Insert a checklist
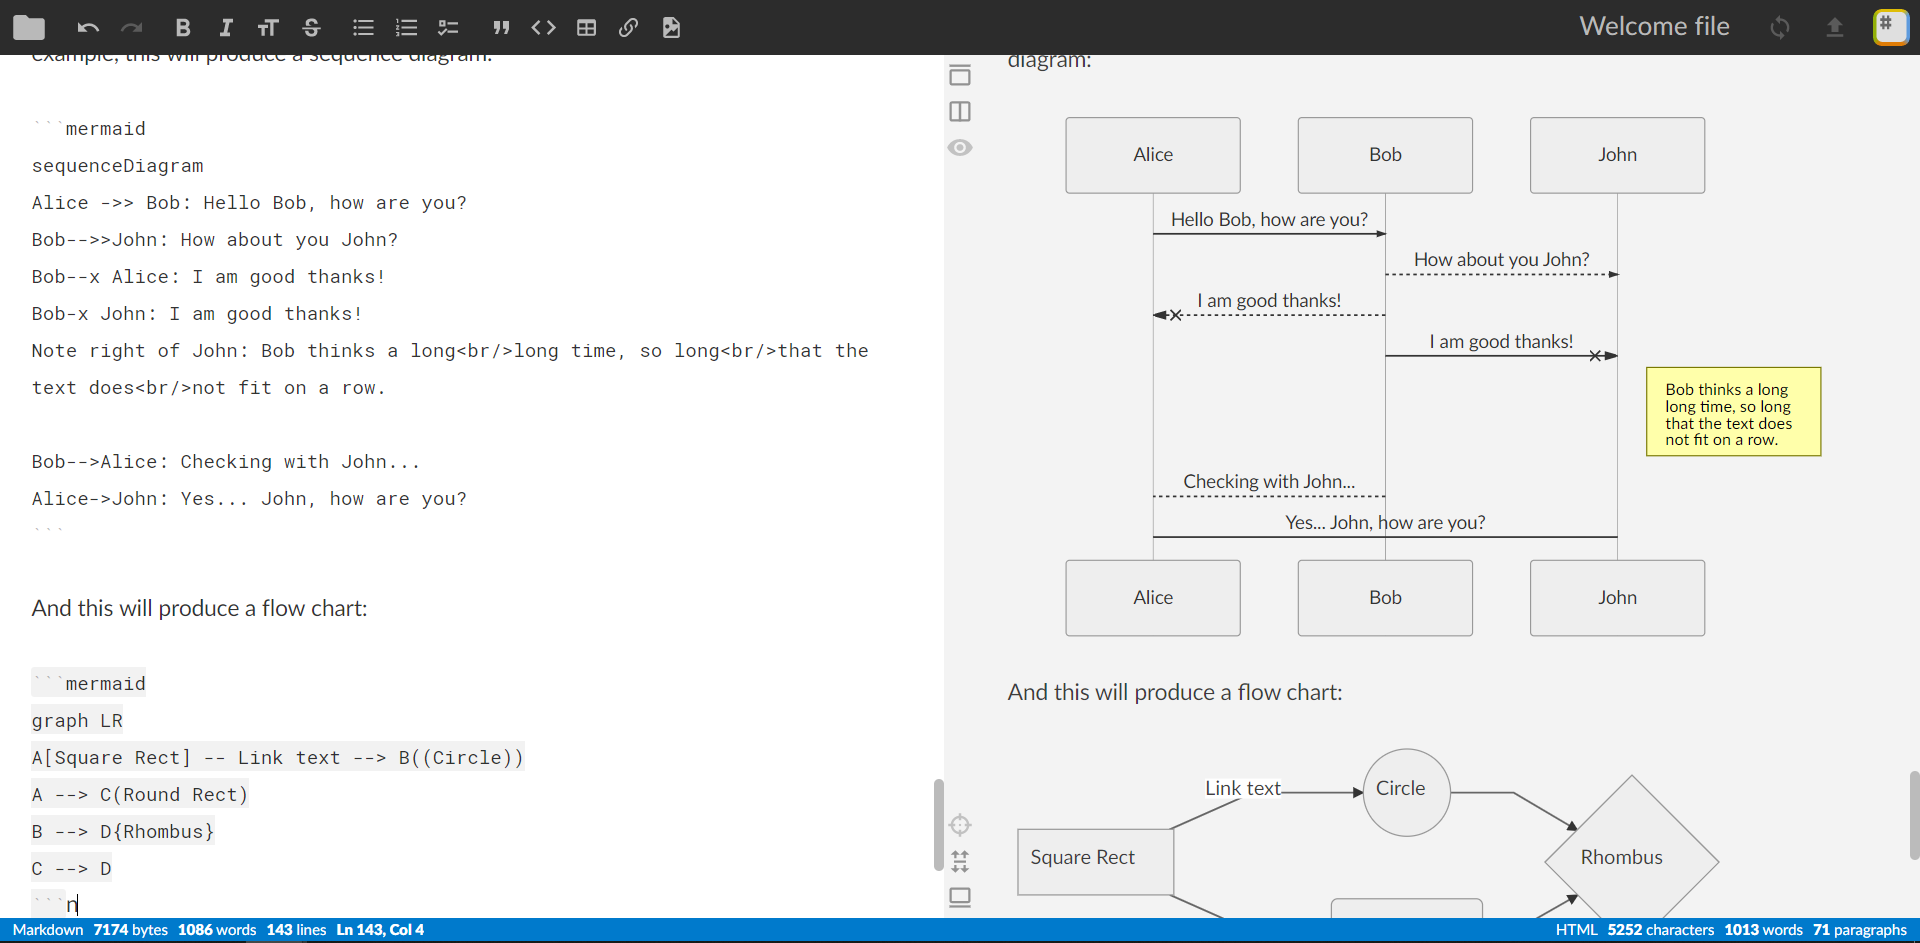The image size is (1920, 943). 448,27
